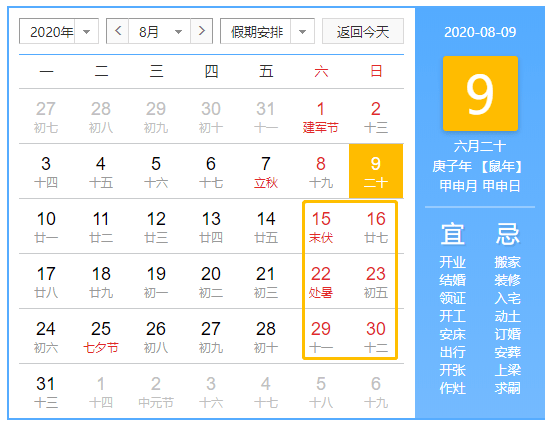The height and width of the screenshot is (426, 552).
Task: Select highlighted date 9 二十
Action: point(376,171)
